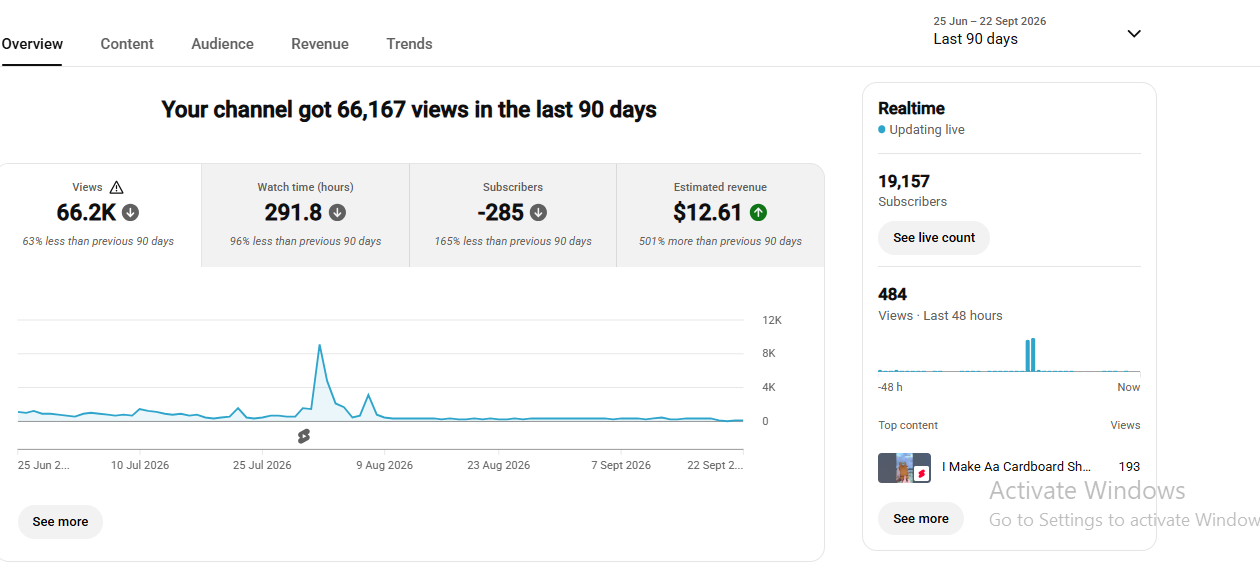Click the warning triangle icon beside Views
The image size is (1260, 566).
117,187
